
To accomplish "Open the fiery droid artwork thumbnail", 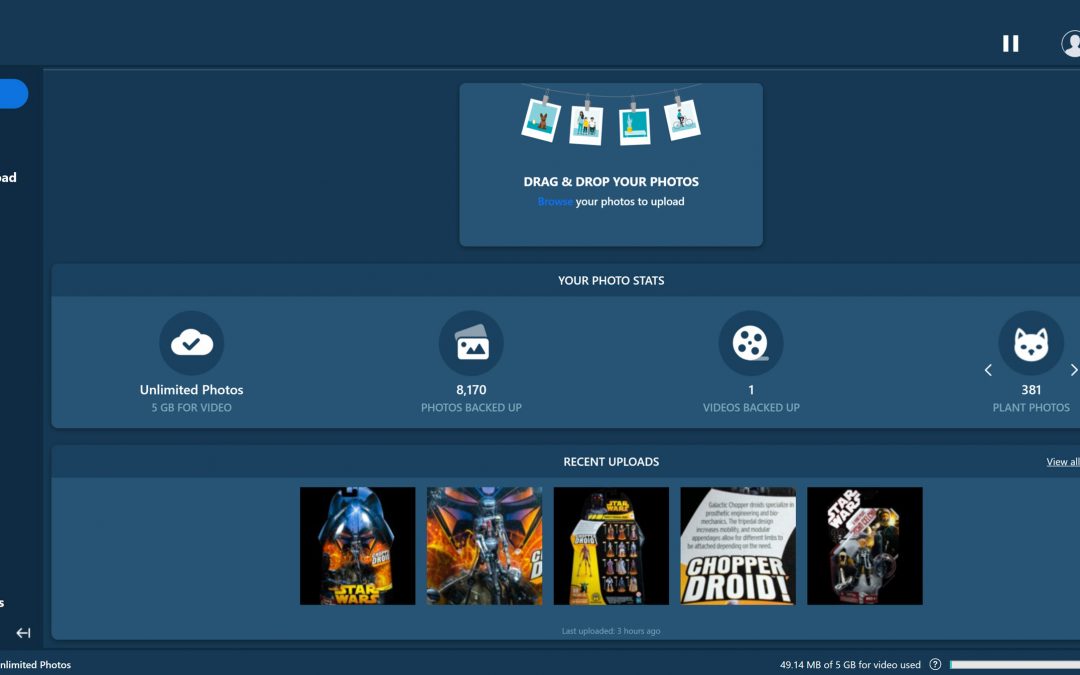I will tap(484, 546).
